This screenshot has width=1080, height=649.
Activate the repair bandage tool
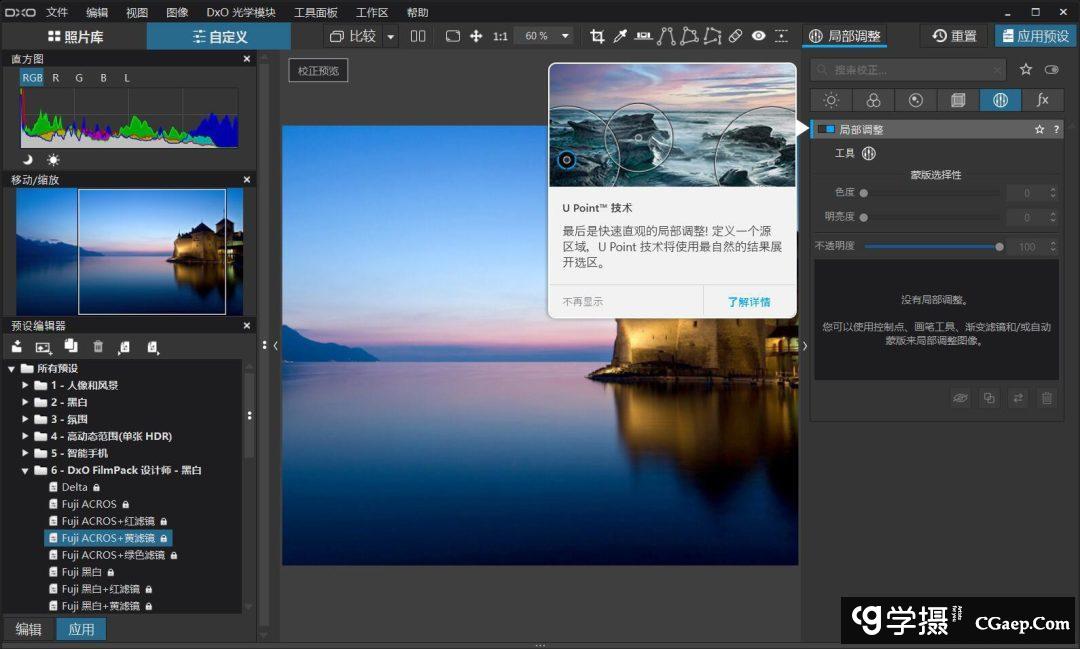coord(735,36)
